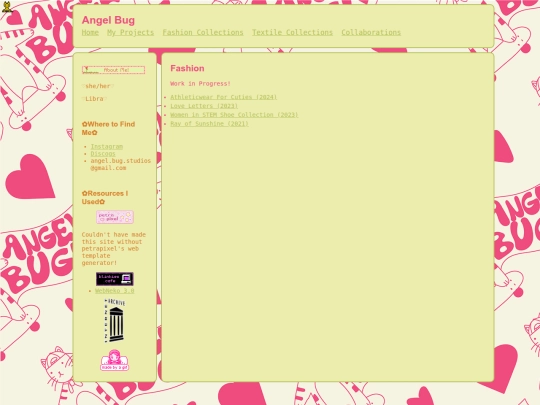Click the blinkies cafe badge

click(x=115, y=279)
